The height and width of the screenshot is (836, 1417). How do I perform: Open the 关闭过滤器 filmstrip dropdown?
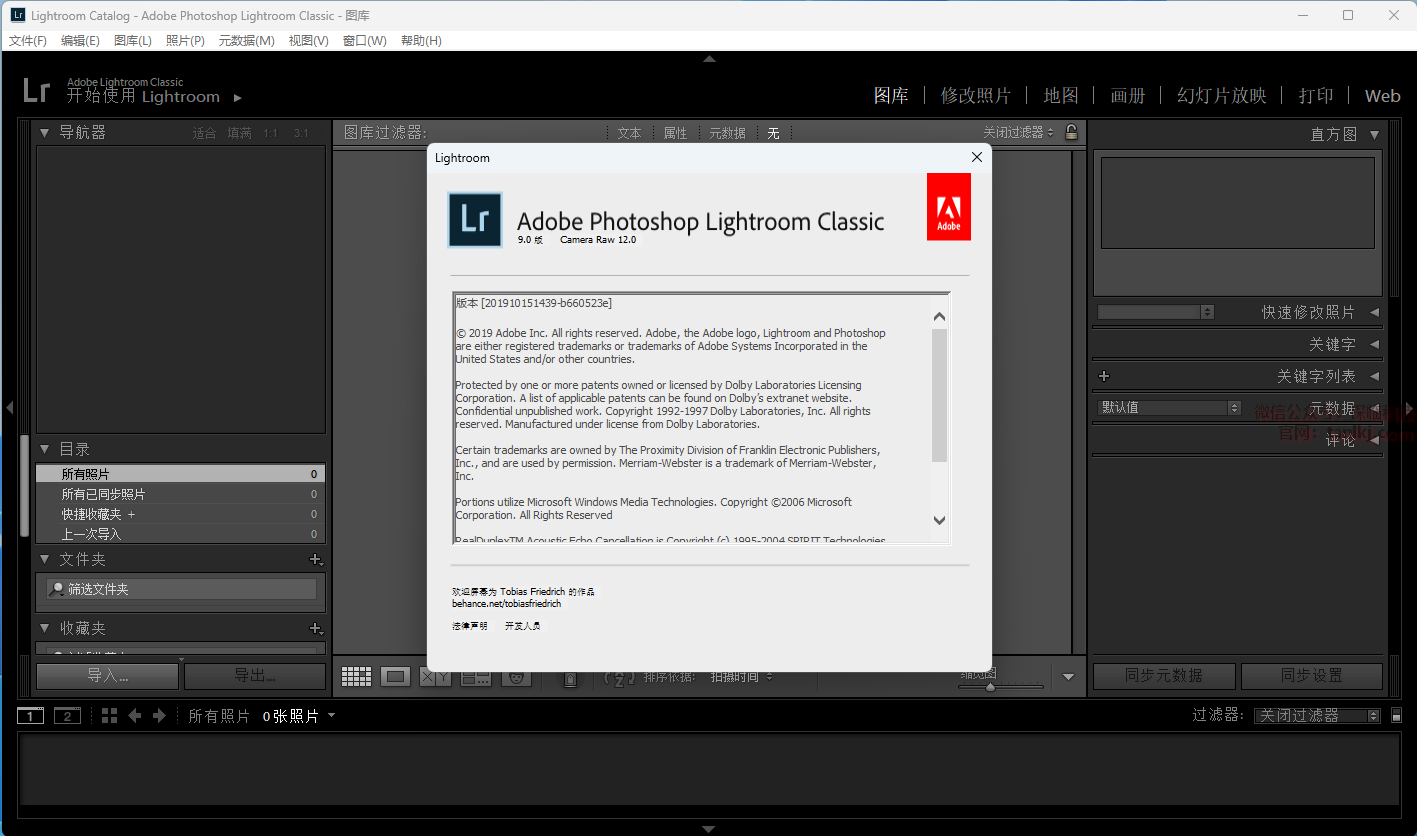pos(1316,716)
